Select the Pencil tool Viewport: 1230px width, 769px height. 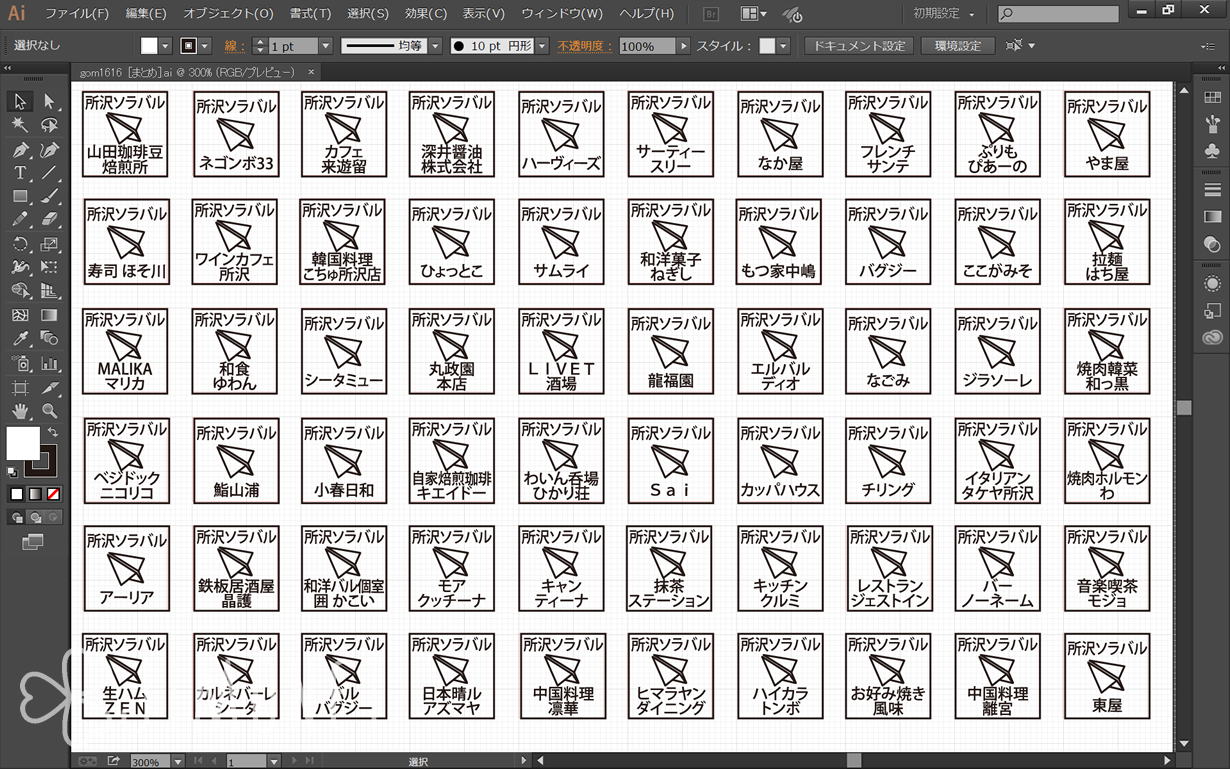20,220
